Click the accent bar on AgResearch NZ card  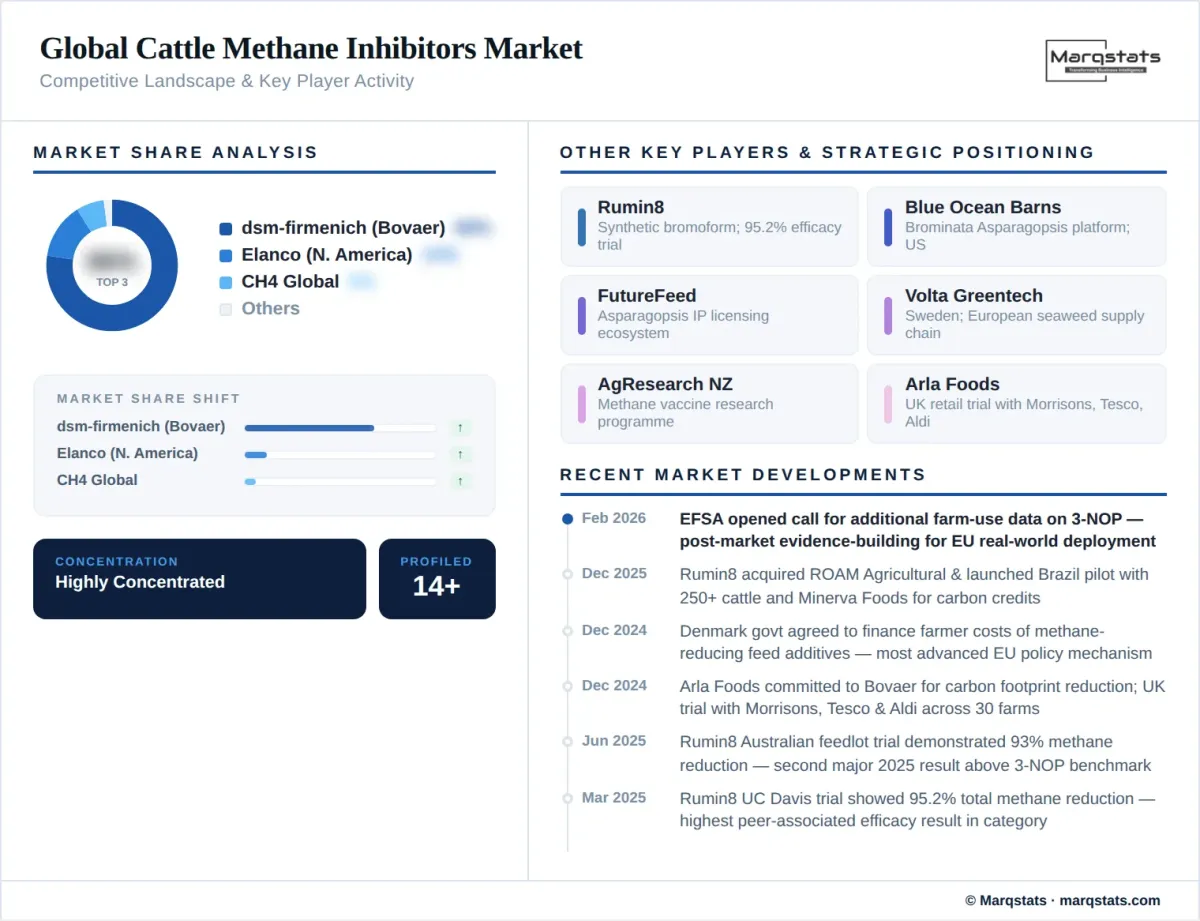[x=583, y=403]
